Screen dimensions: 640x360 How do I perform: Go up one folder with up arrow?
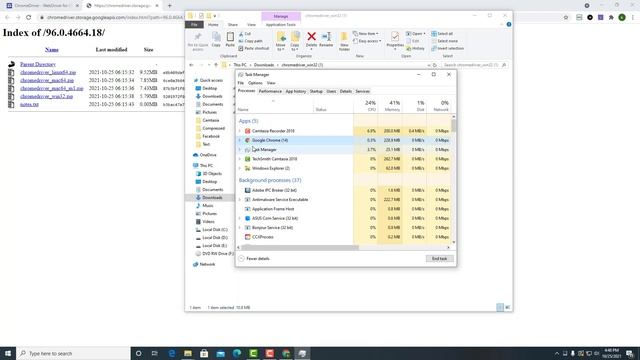coord(216,65)
